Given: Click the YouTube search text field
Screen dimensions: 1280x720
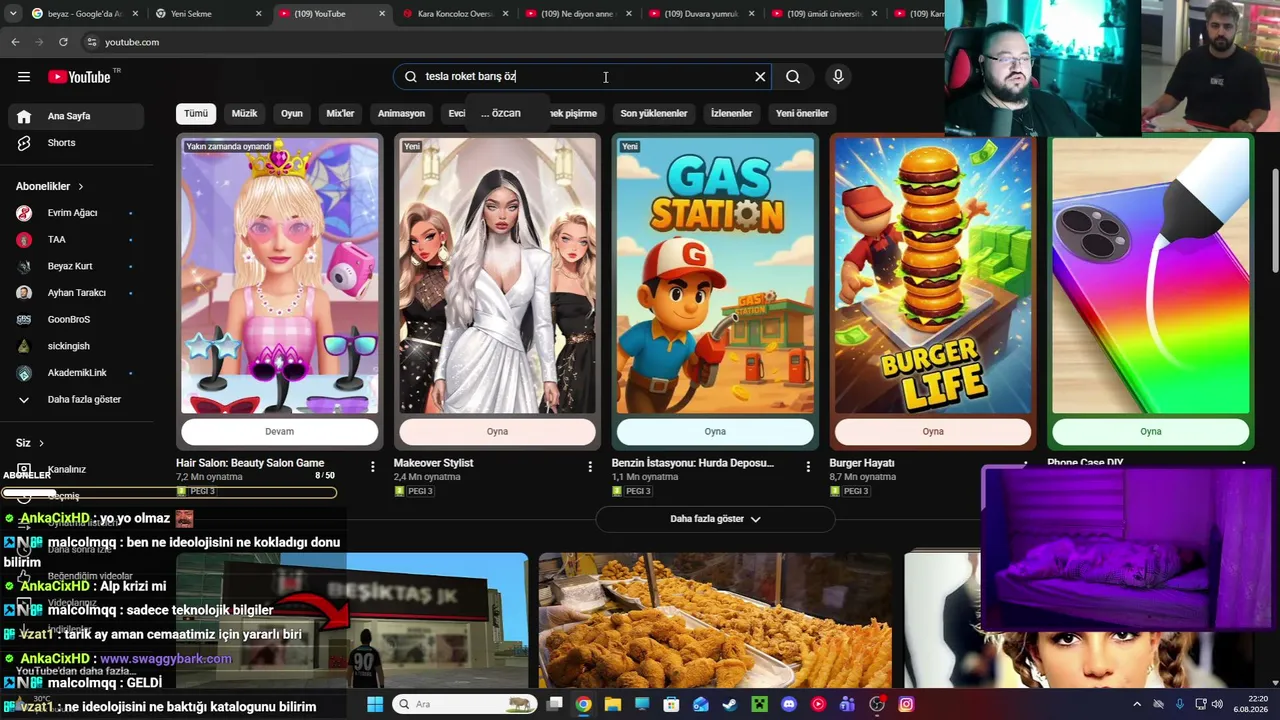Looking at the screenshot, I should pos(583,77).
